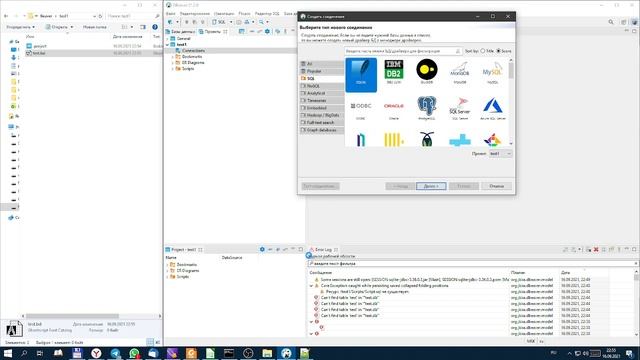Select the Analytical driver category
This screenshot has height=360, width=640.
click(322, 93)
